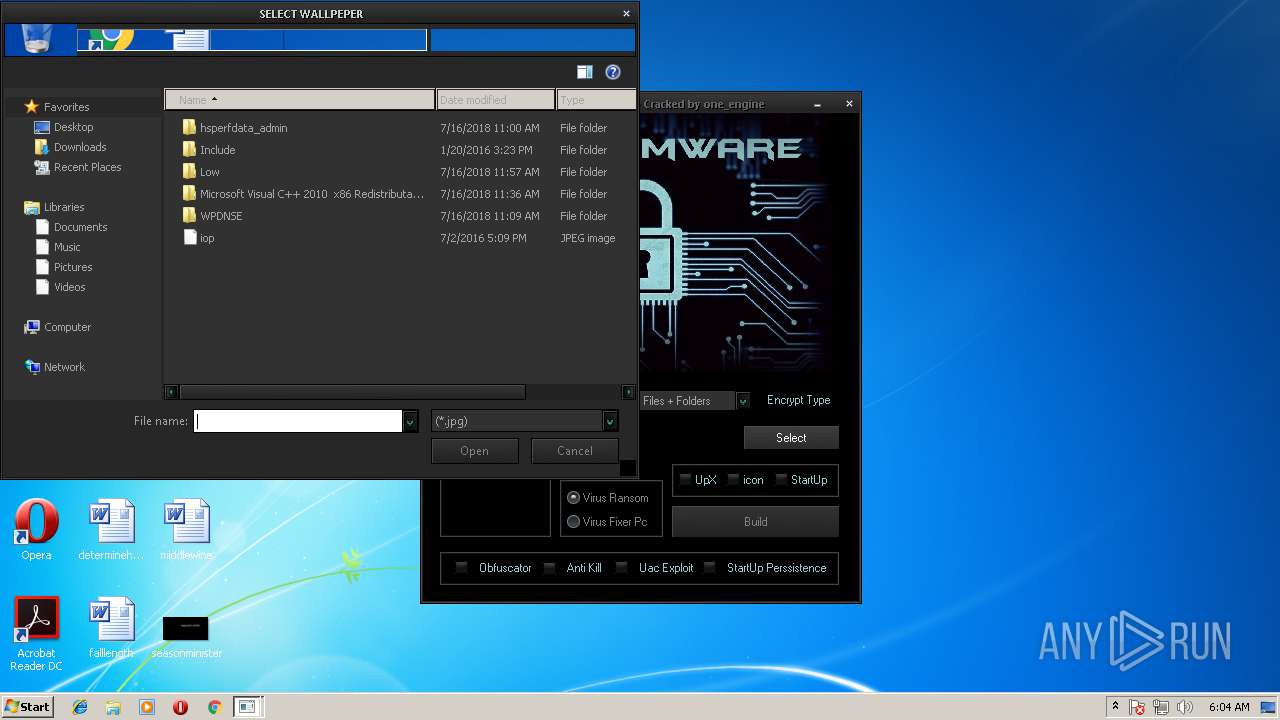Open Videos library
The height and width of the screenshot is (720, 1280).
coord(60,287)
